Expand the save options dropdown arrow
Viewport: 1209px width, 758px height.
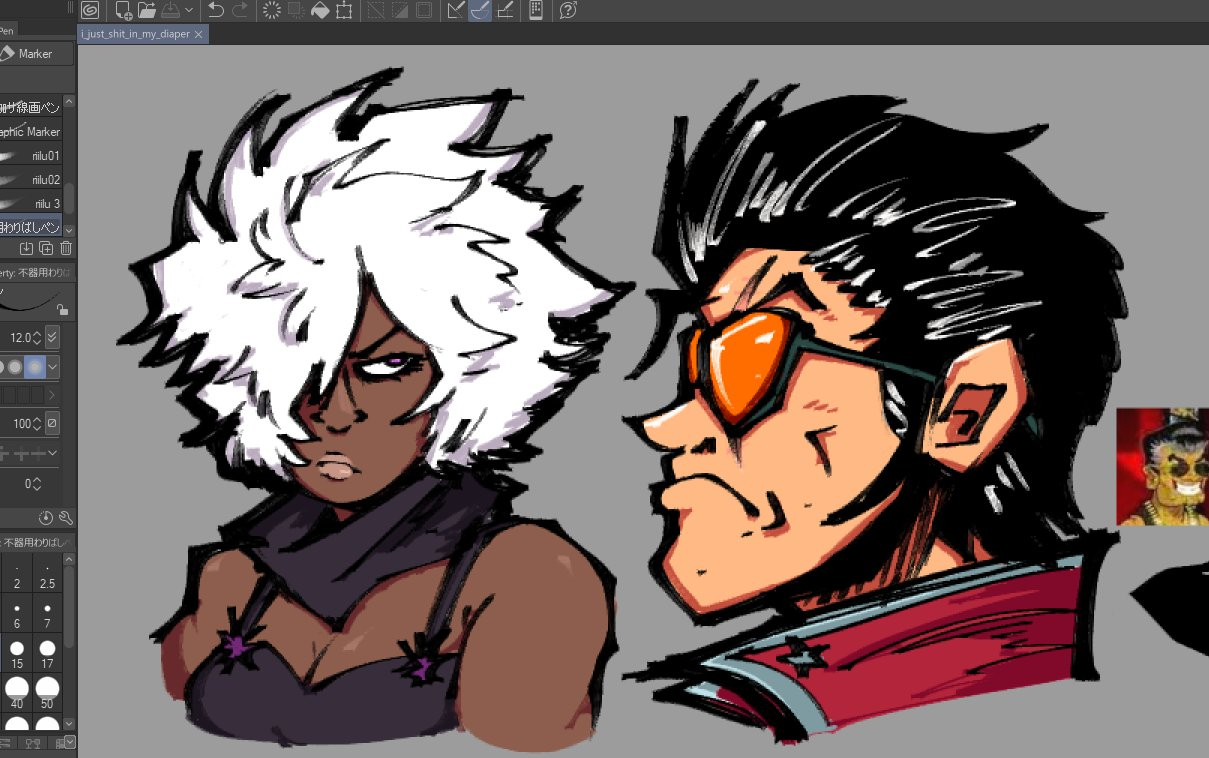coord(189,11)
